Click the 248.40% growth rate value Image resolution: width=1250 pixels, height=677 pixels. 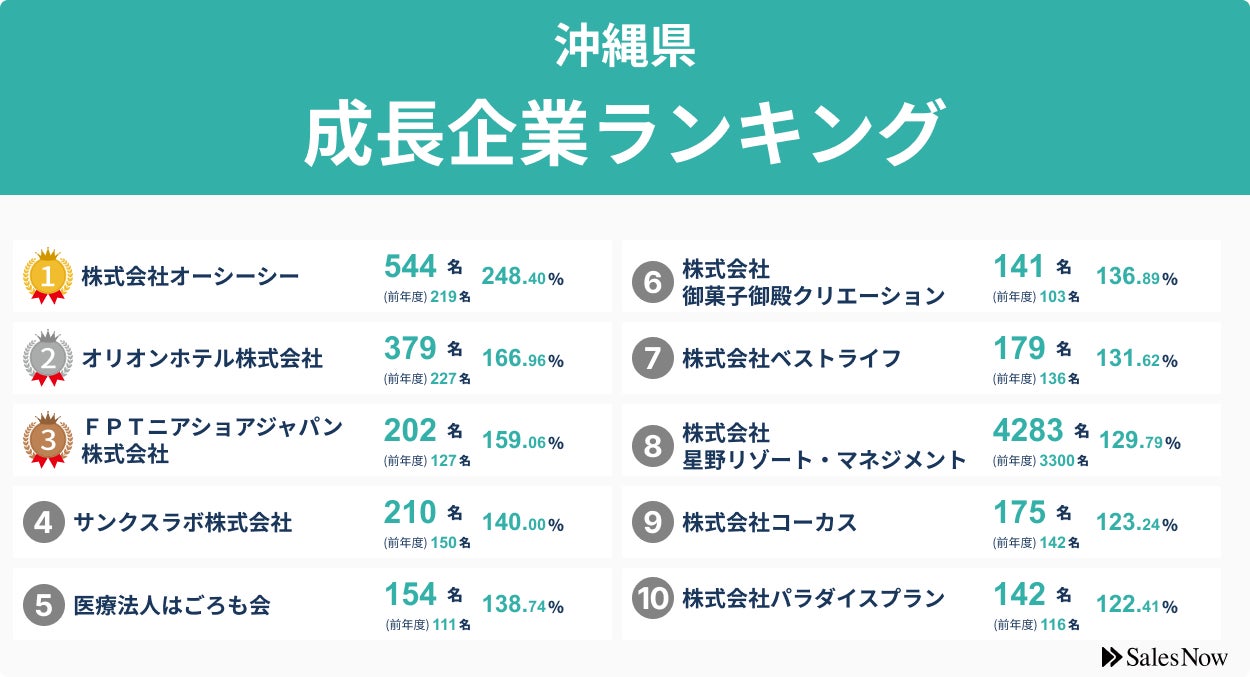click(522, 277)
